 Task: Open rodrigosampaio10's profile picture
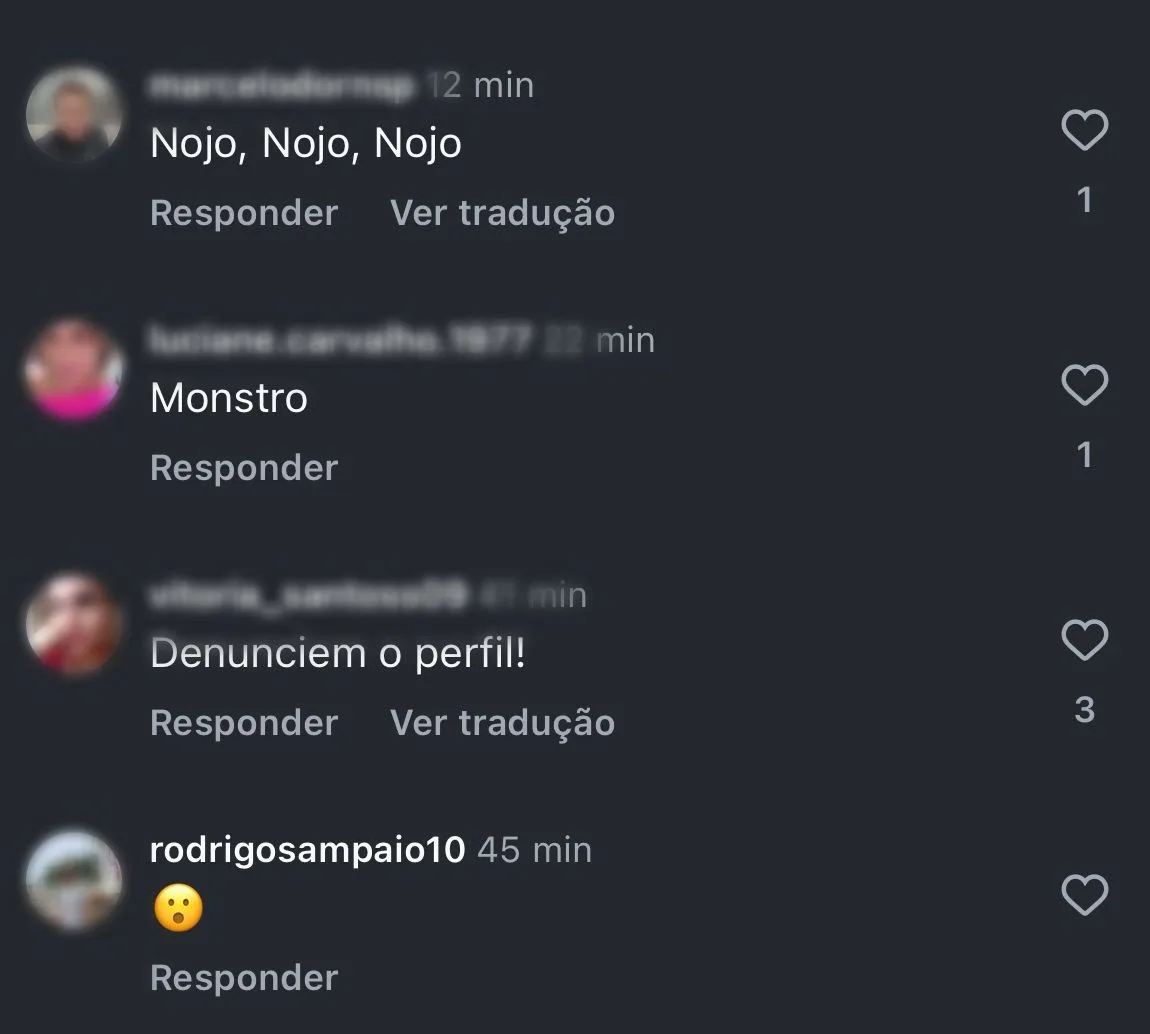coord(73,880)
